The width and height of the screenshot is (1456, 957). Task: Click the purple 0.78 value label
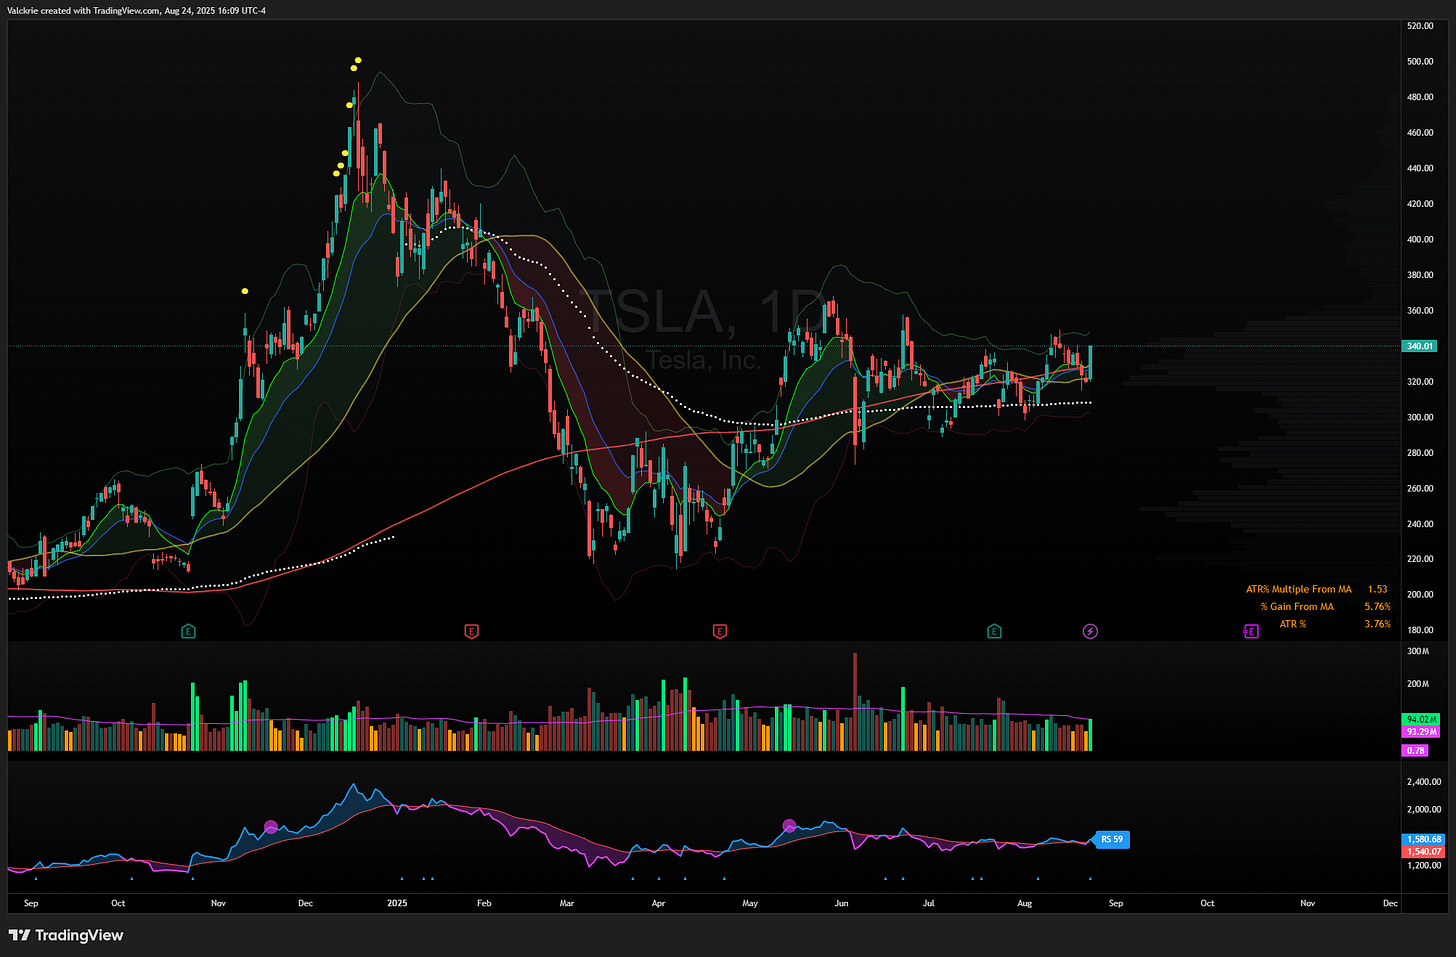[1415, 750]
